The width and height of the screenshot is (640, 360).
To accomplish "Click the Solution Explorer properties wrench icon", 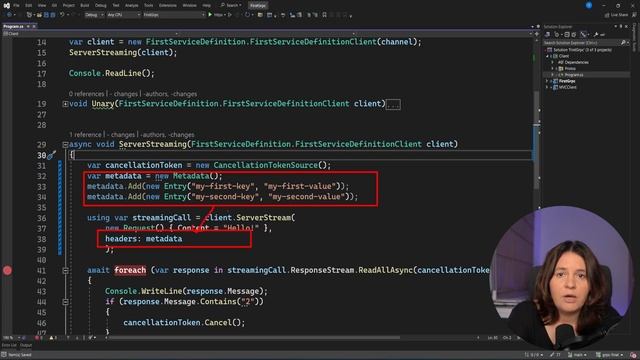I will click(x=596, y=35).
